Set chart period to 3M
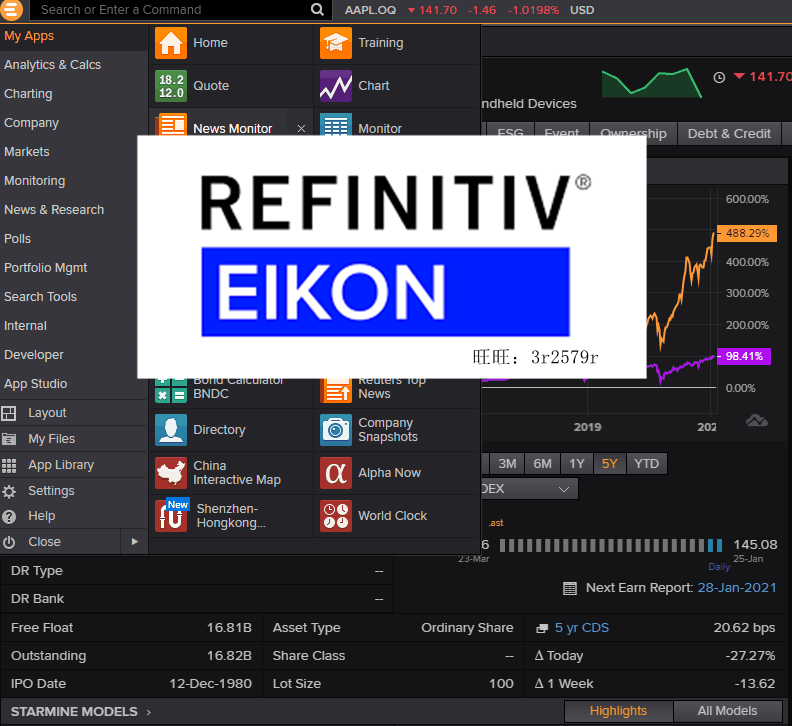792x726 pixels. pyautogui.click(x=507, y=464)
